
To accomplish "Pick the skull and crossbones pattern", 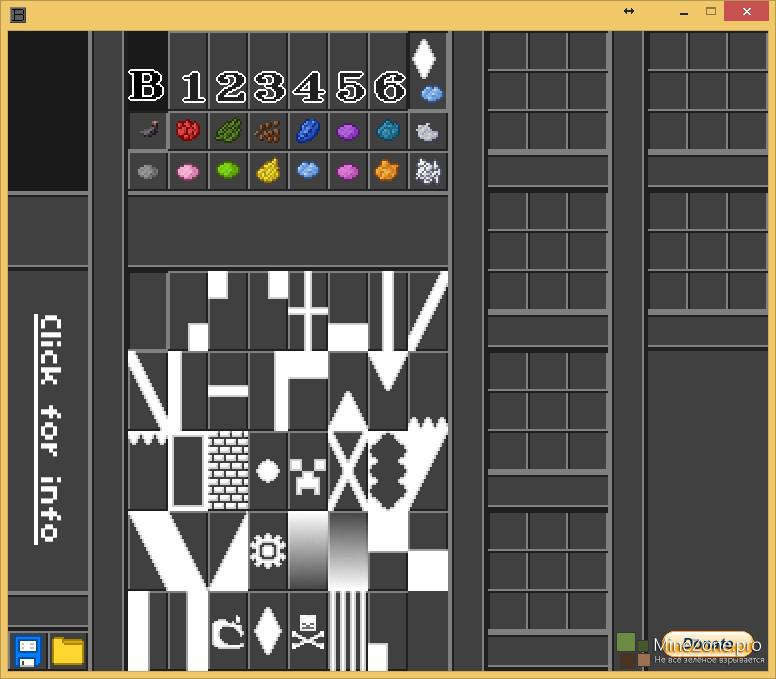I will (x=308, y=631).
